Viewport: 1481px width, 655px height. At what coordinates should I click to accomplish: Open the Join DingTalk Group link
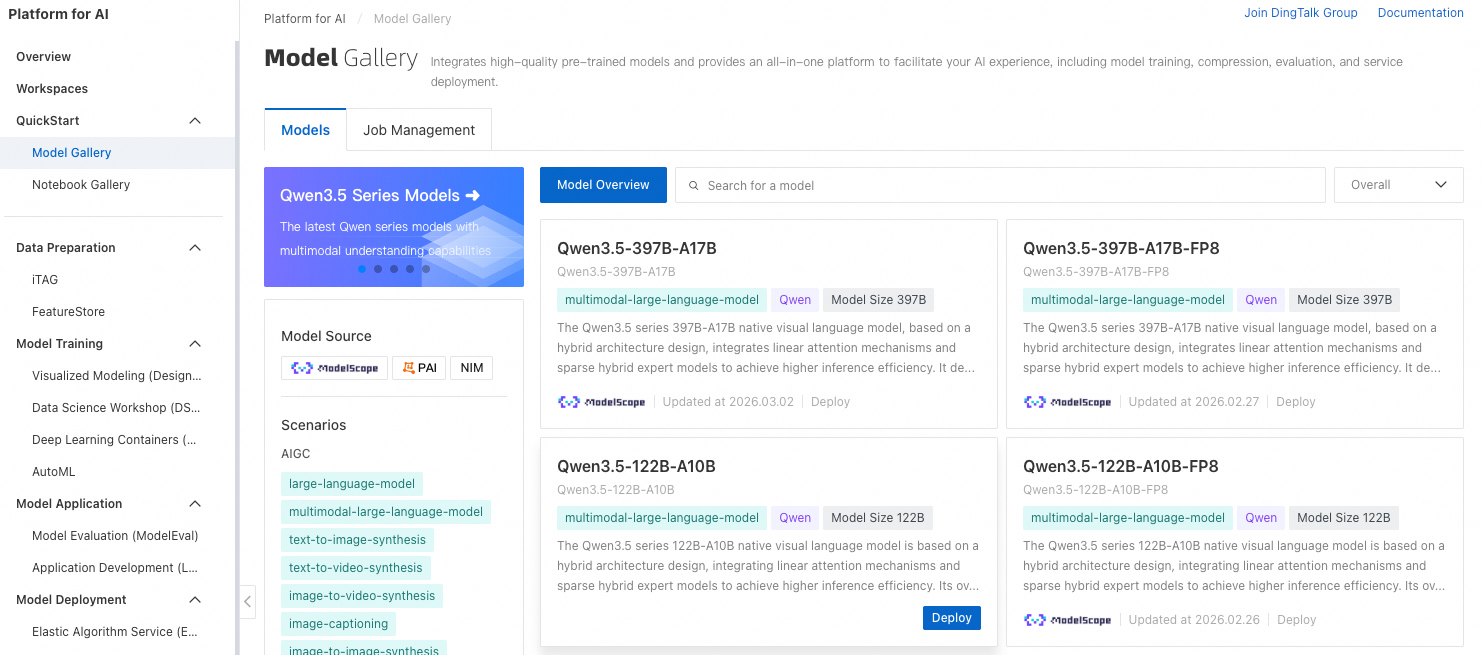click(x=1301, y=13)
